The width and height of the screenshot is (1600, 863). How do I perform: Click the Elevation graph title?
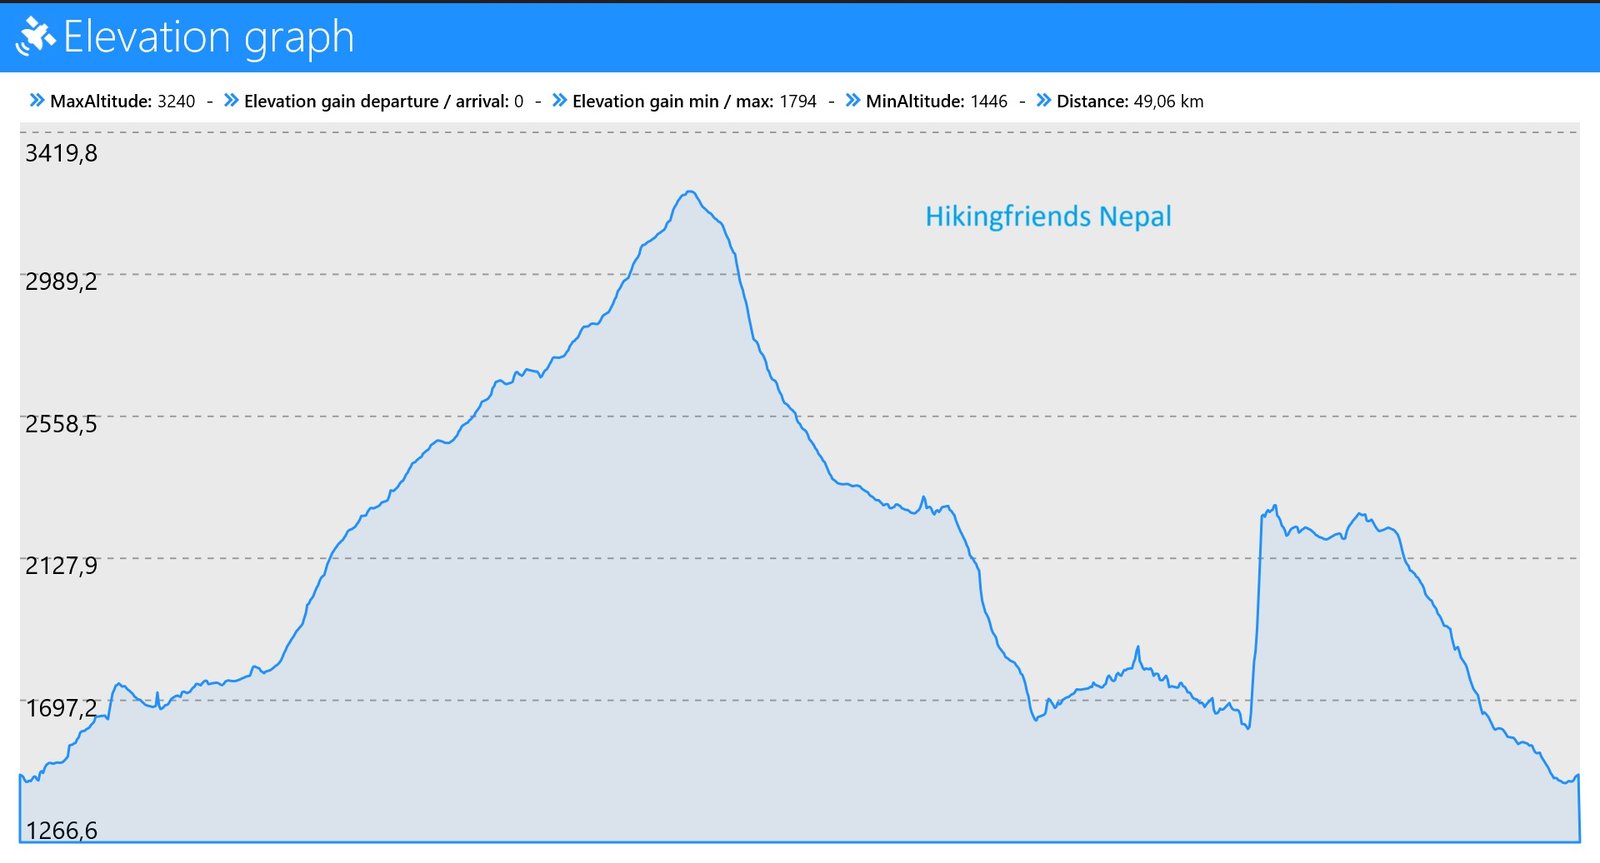click(x=208, y=37)
